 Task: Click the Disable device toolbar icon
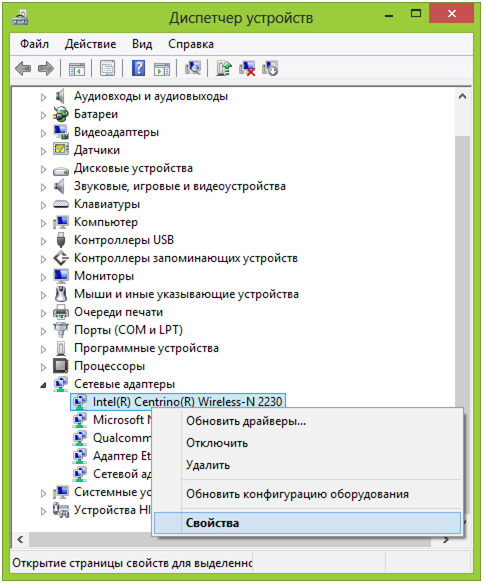270,69
